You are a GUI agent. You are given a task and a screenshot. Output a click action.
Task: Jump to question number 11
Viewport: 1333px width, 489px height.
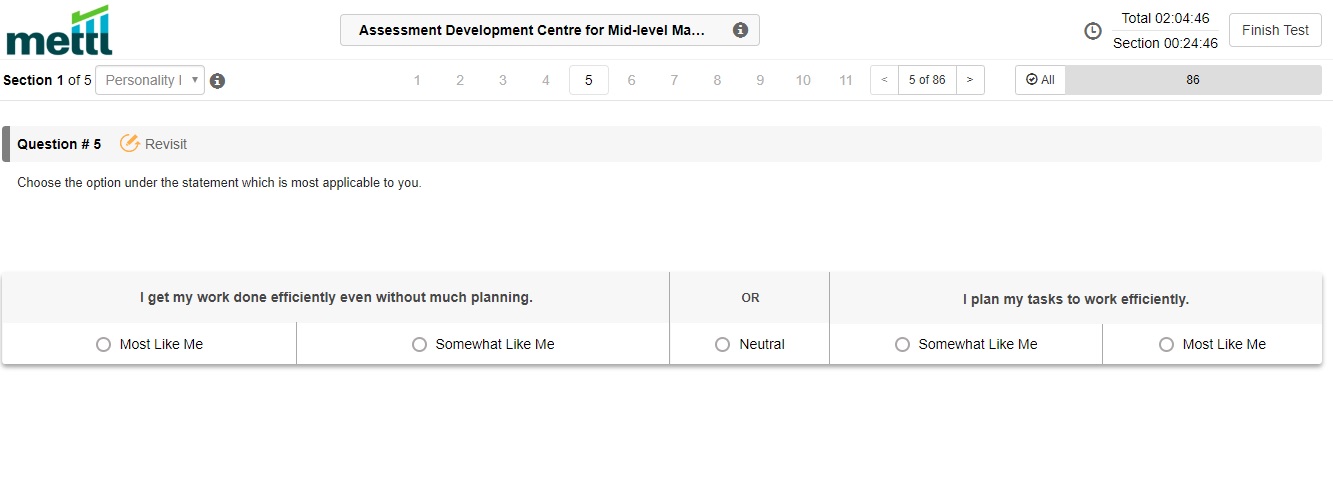846,80
